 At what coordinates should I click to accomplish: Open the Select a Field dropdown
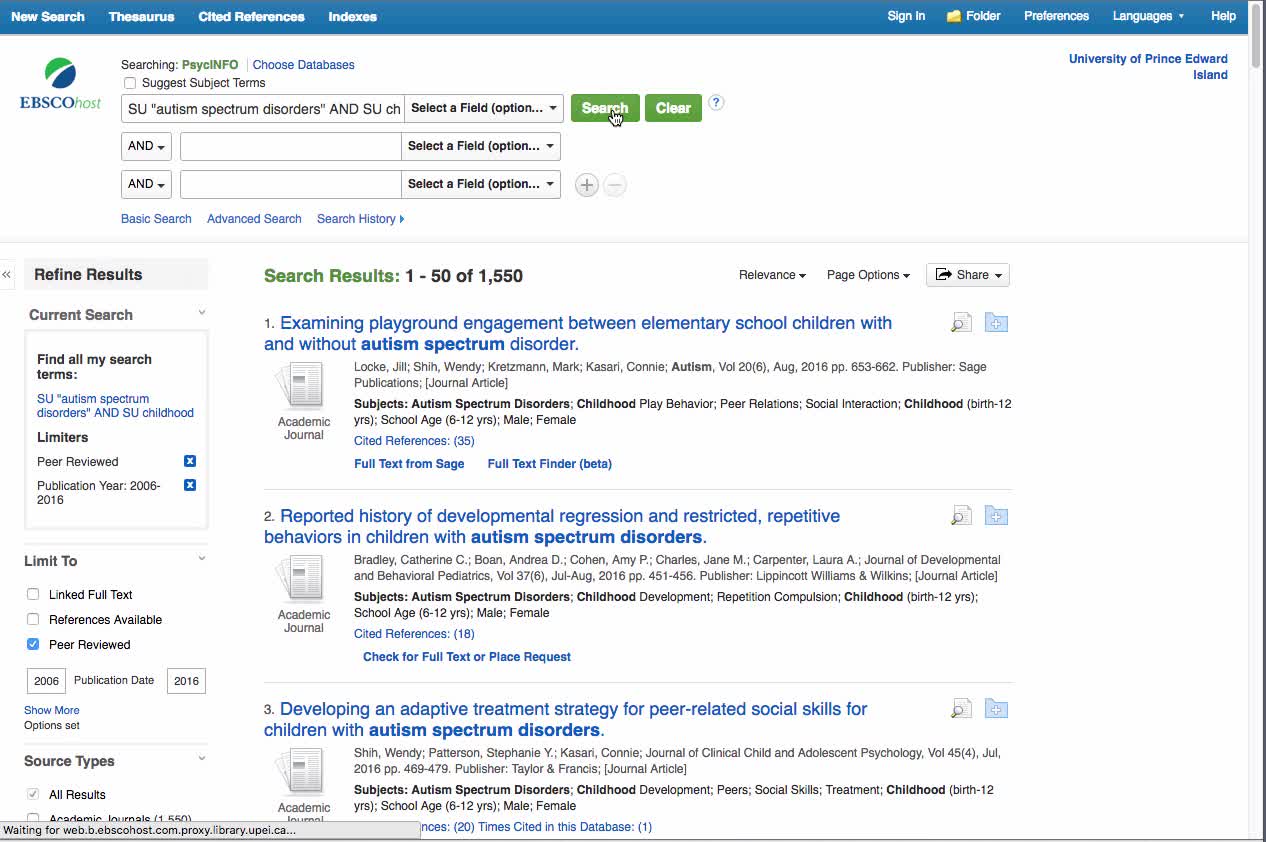[x=483, y=107]
